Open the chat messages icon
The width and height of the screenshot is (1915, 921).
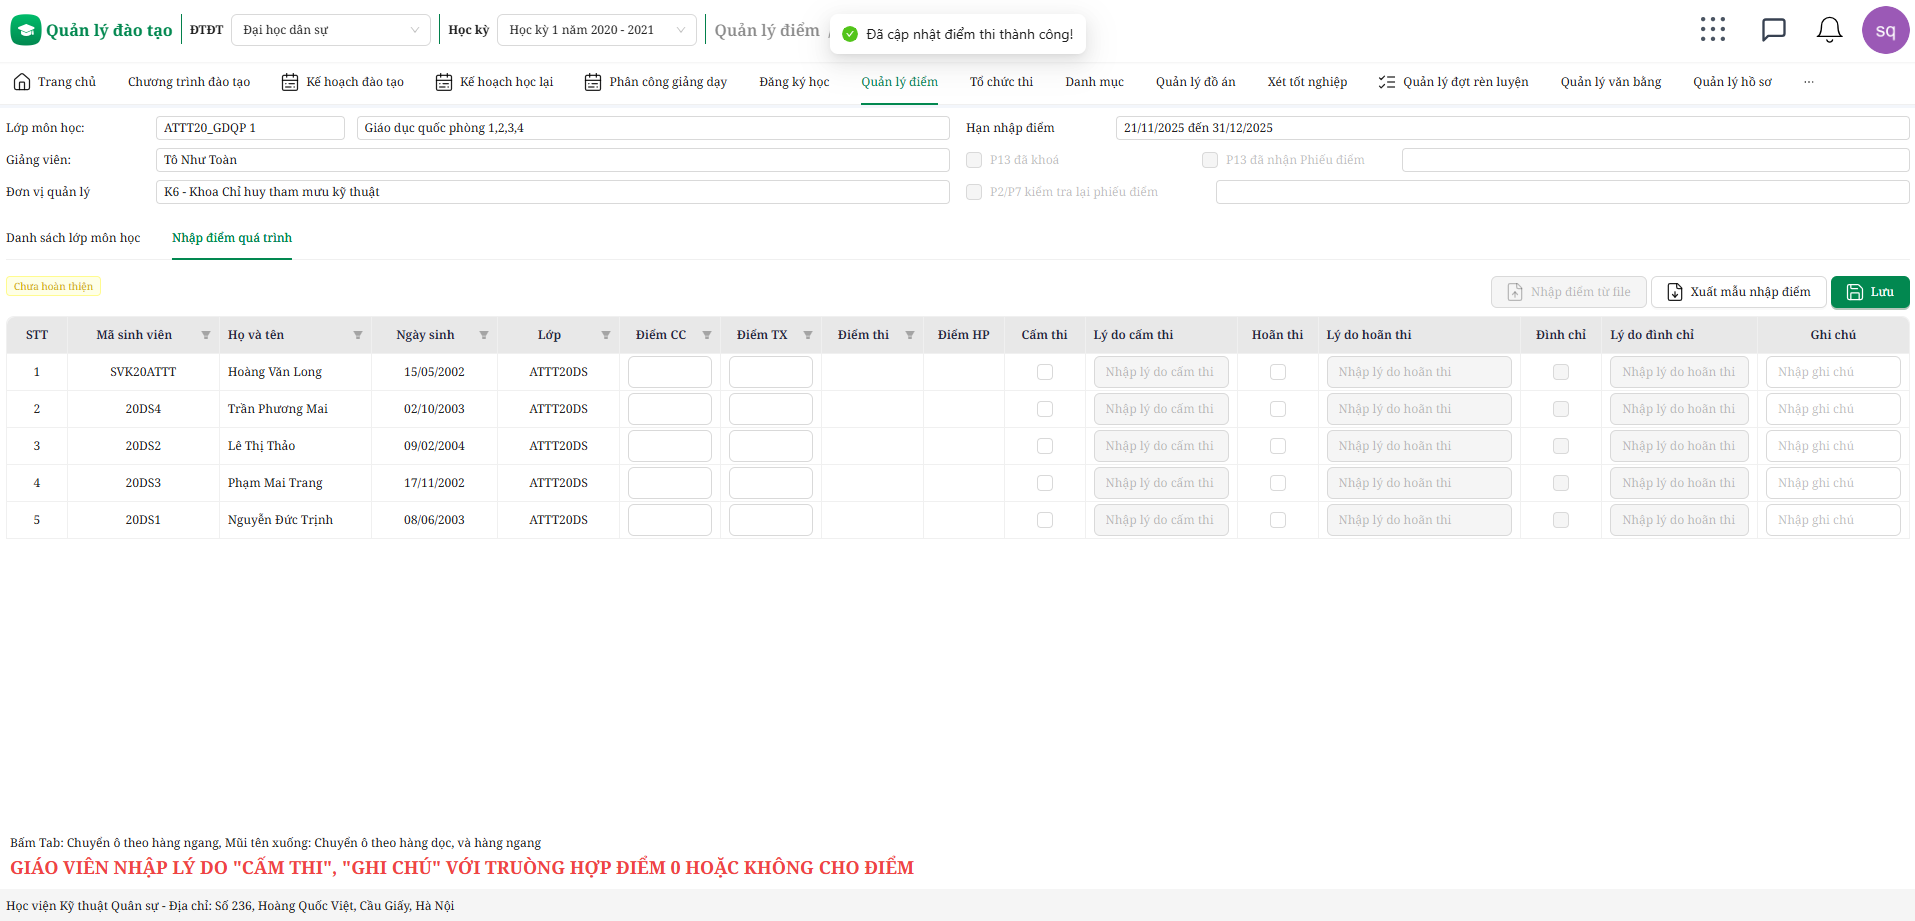(x=1773, y=30)
